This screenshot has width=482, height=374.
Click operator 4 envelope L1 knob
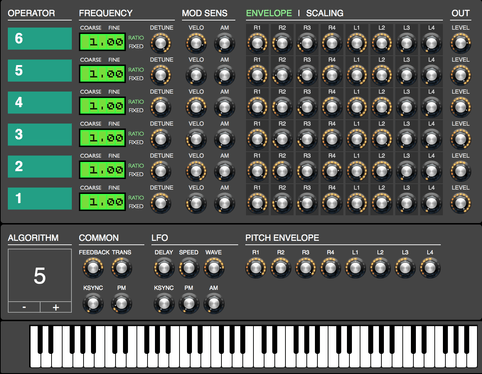point(357,107)
